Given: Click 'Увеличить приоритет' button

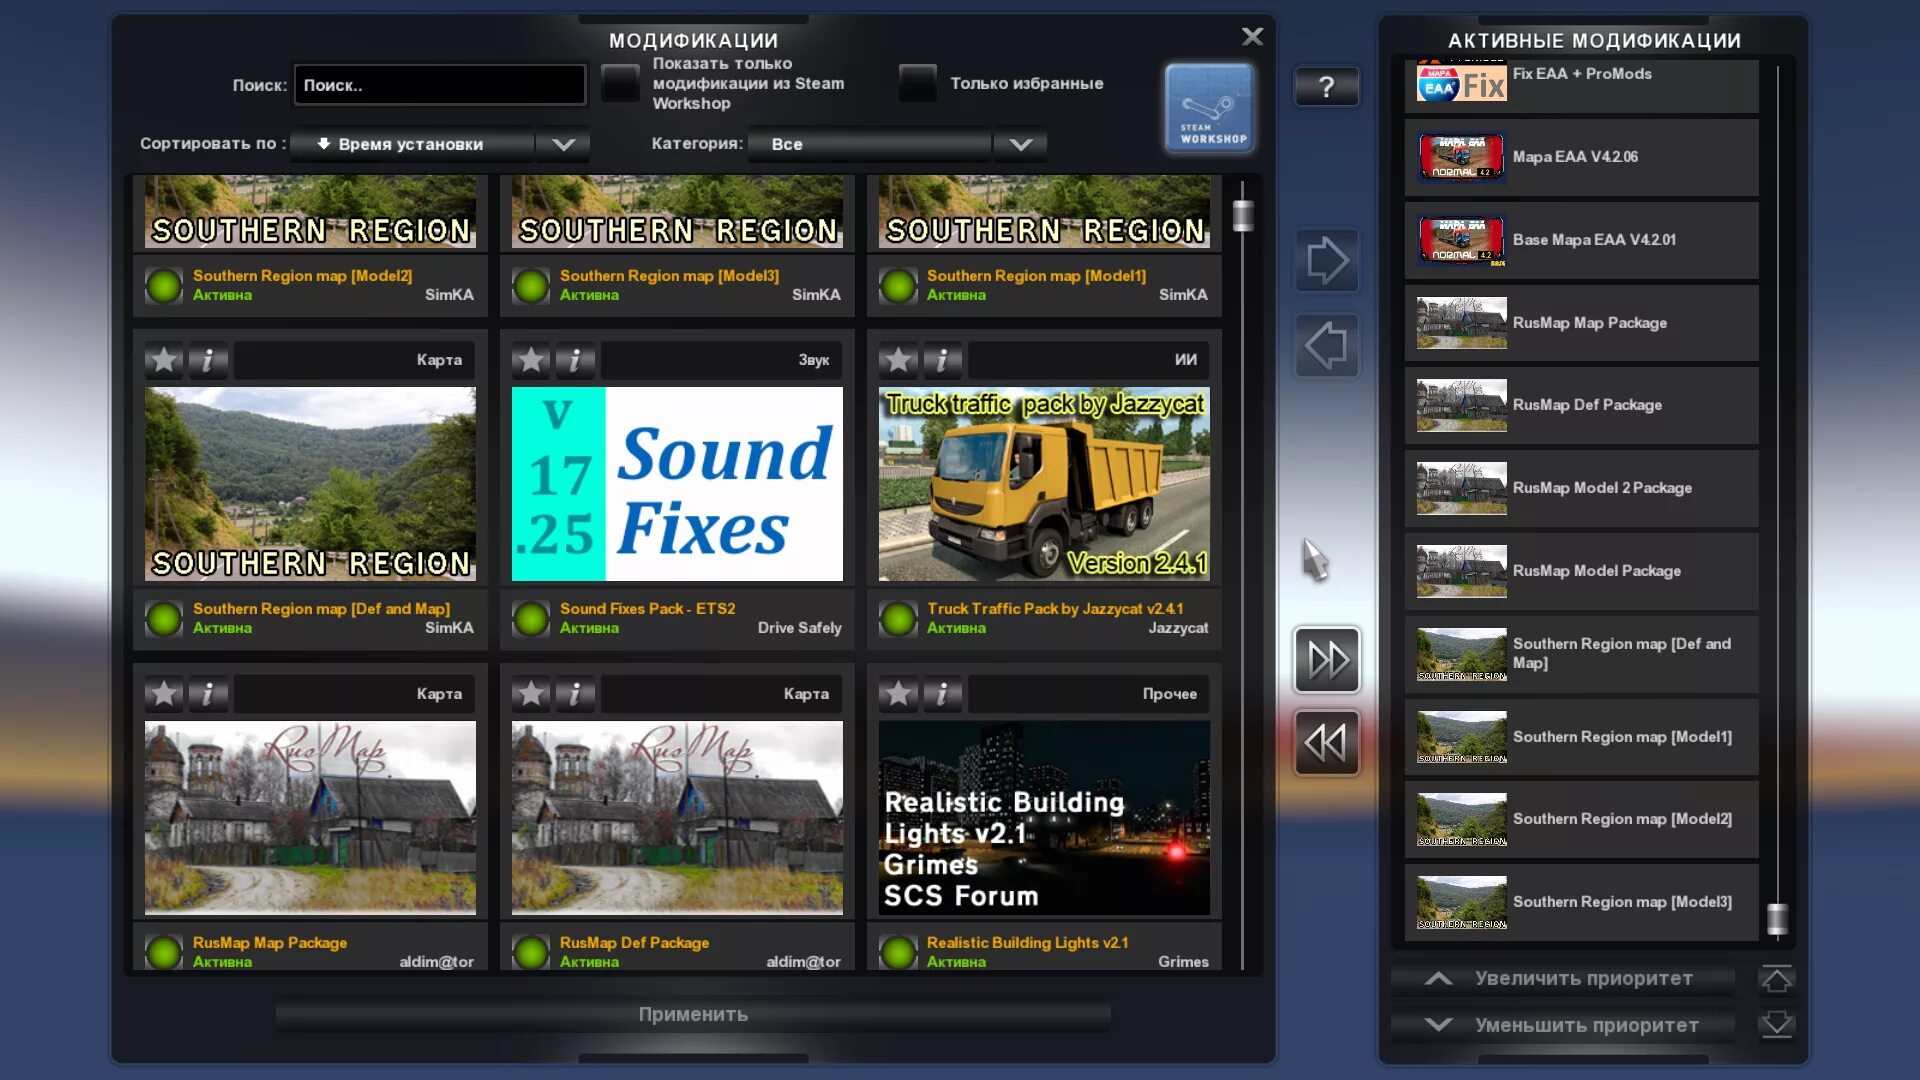Looking at the screenshot, I should pos(1563,979).
